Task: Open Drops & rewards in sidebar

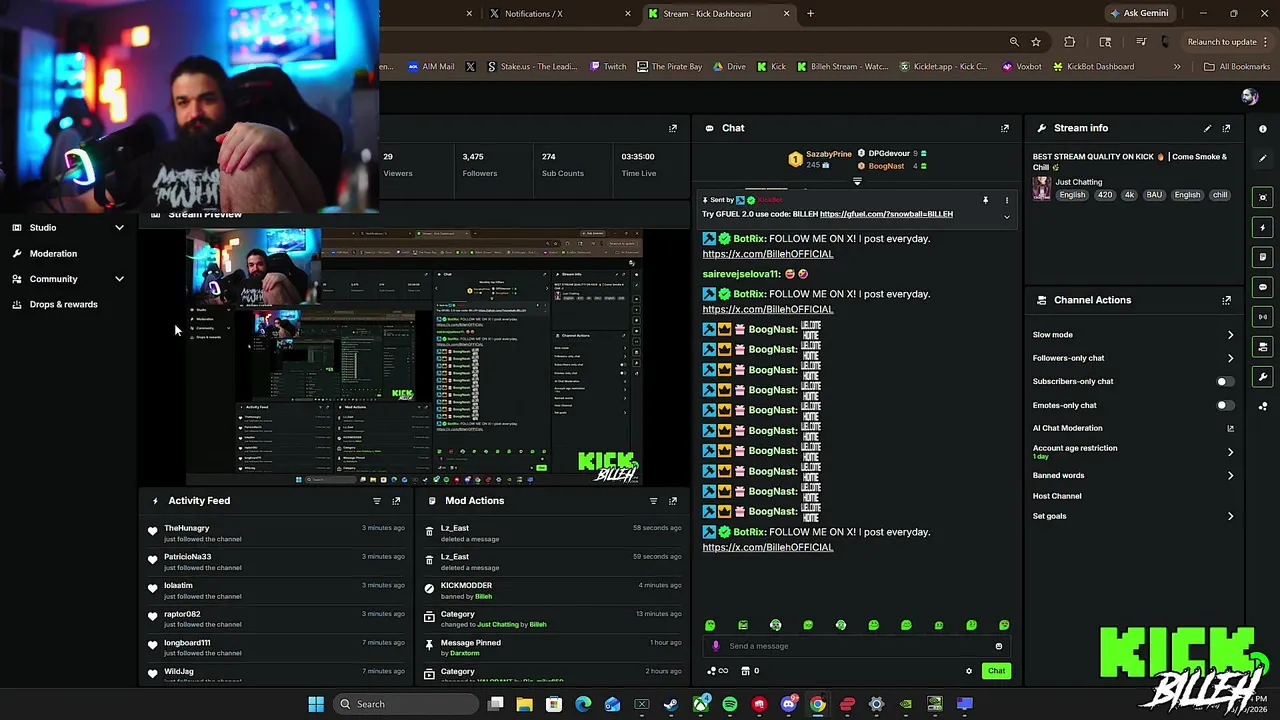Action: [x=63, y=304]
